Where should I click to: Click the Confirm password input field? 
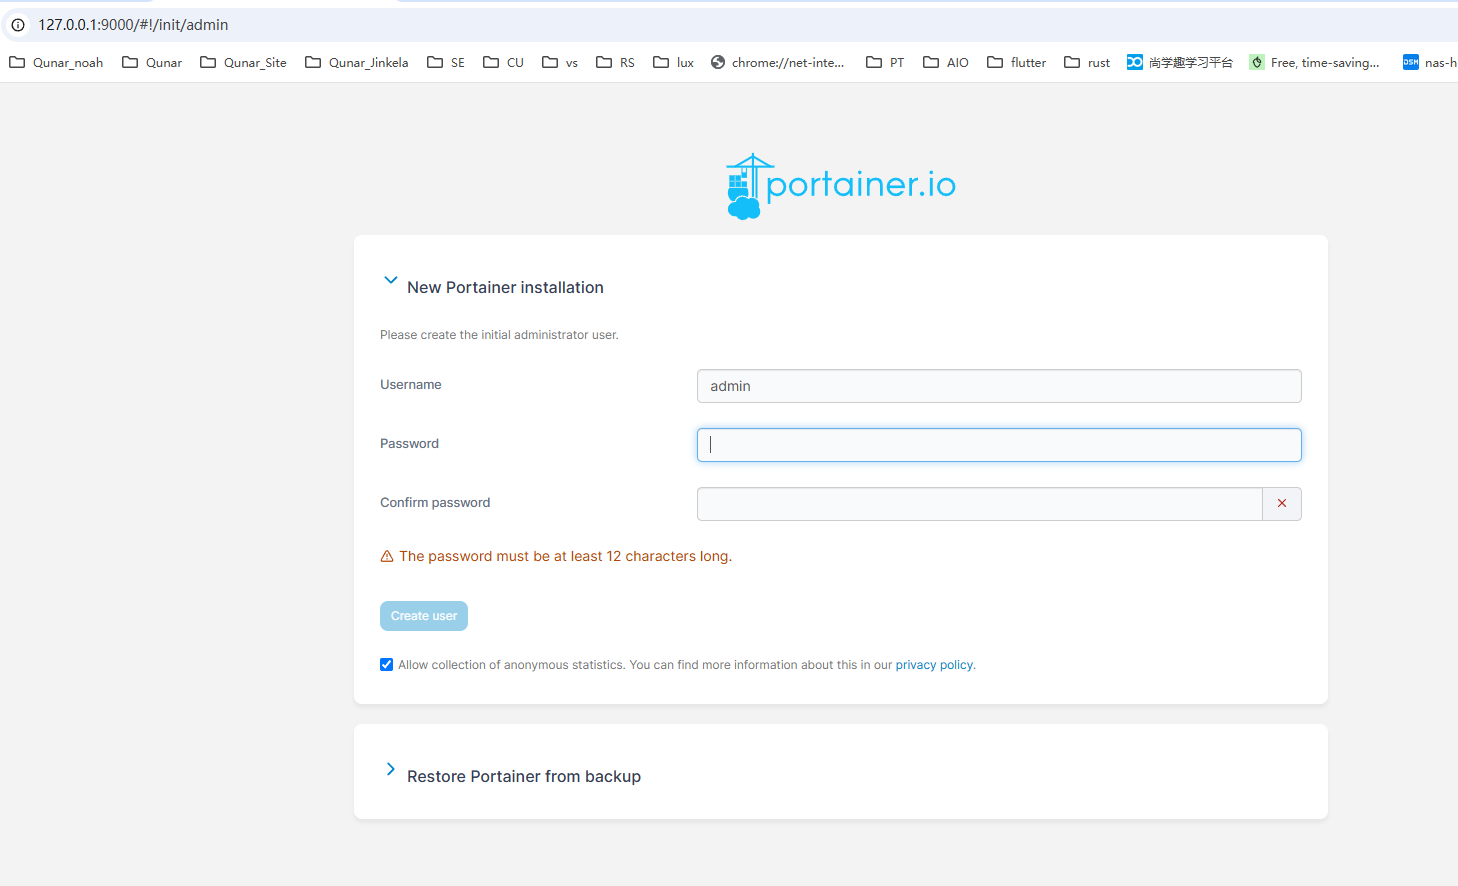tap(979, 504)
